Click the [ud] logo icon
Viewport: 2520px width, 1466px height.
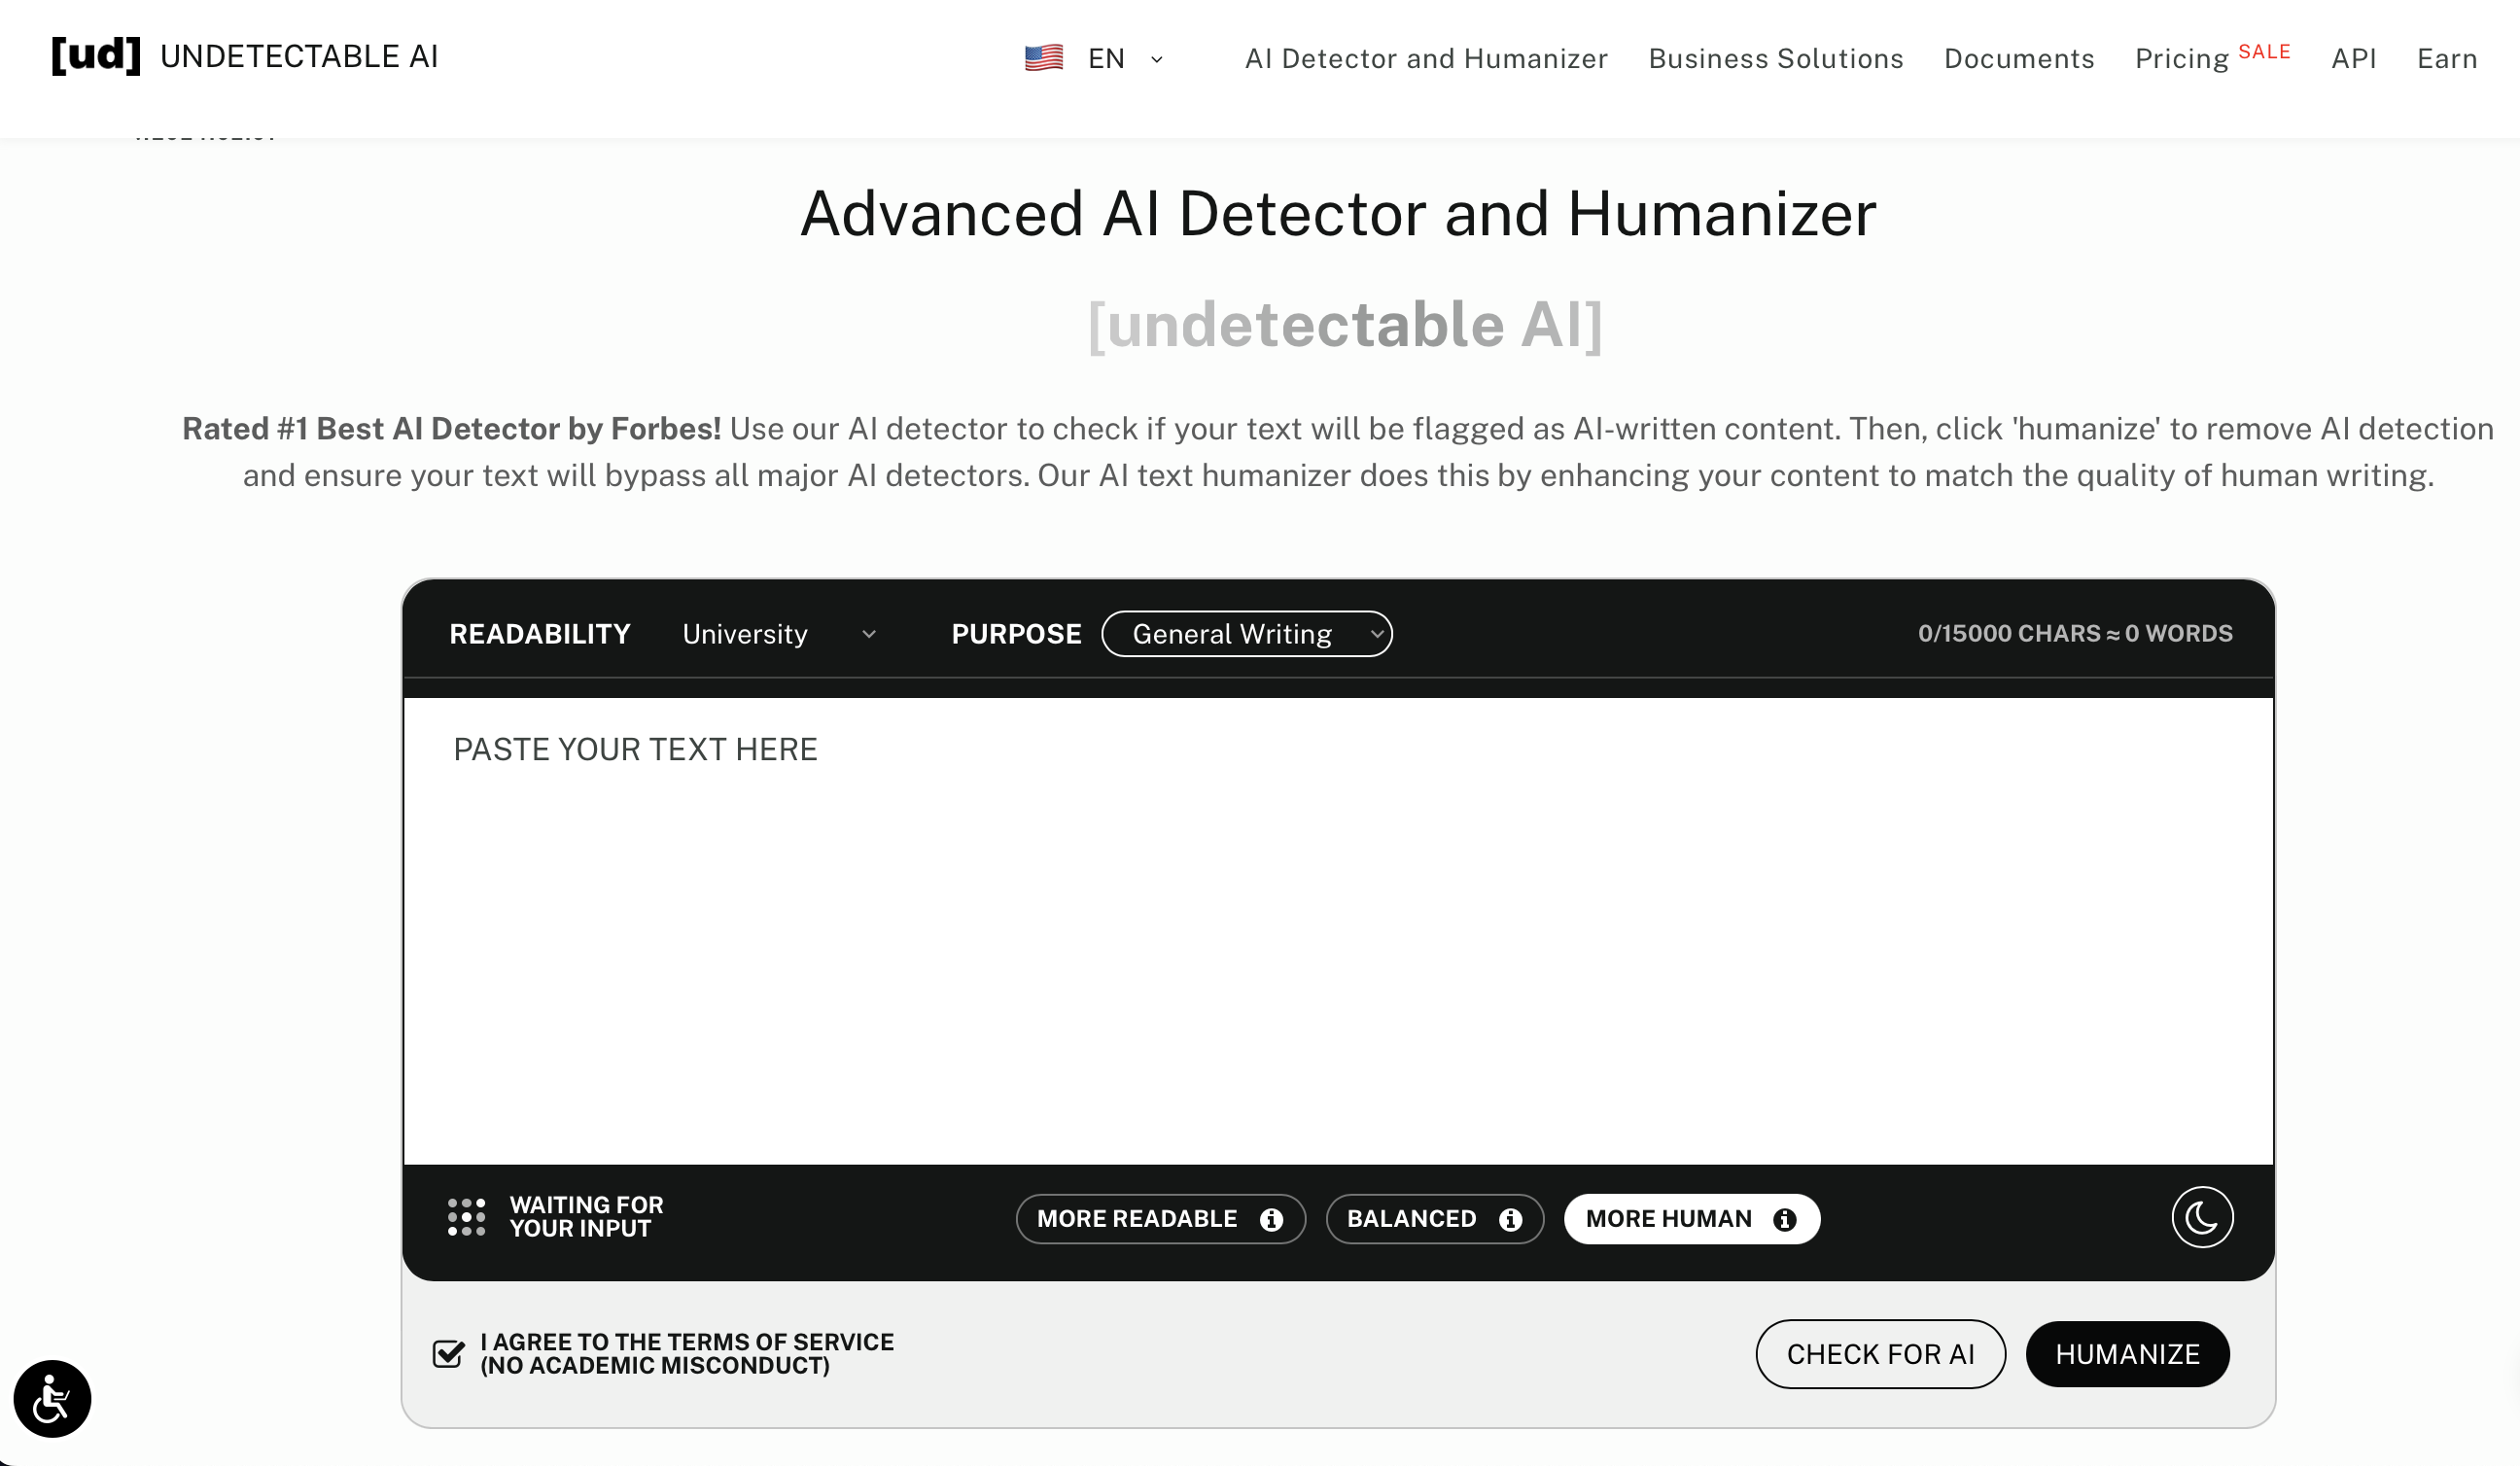96,56
